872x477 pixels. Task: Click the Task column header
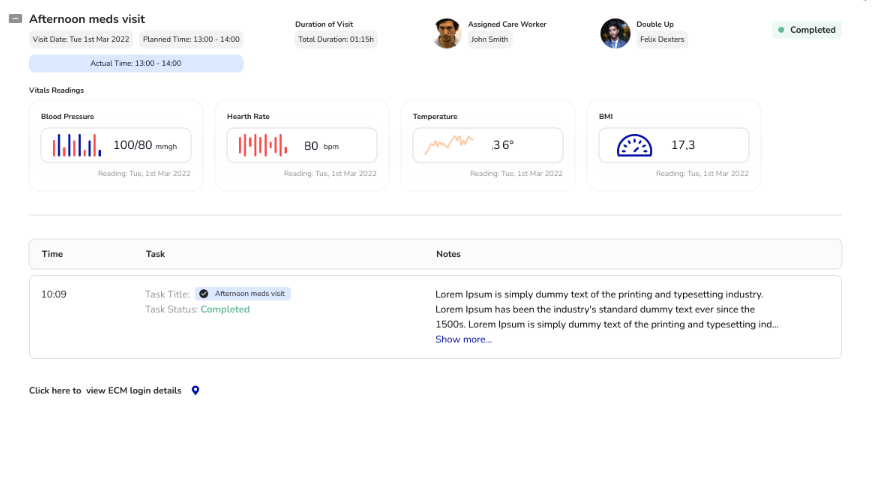[155, 254]
